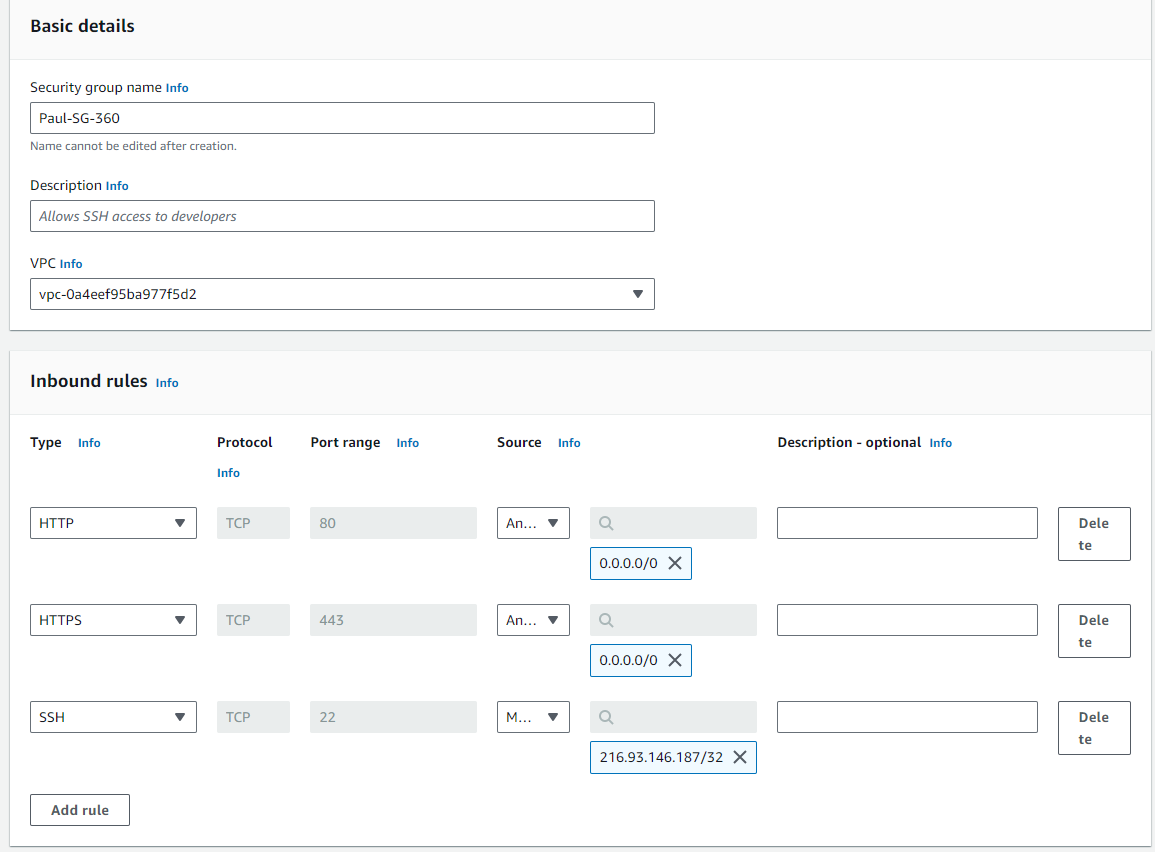The height and width of the screenshot is (852, 1155).
Task: Delete the HTTP inbound rule
Action: coord(1094,534)
